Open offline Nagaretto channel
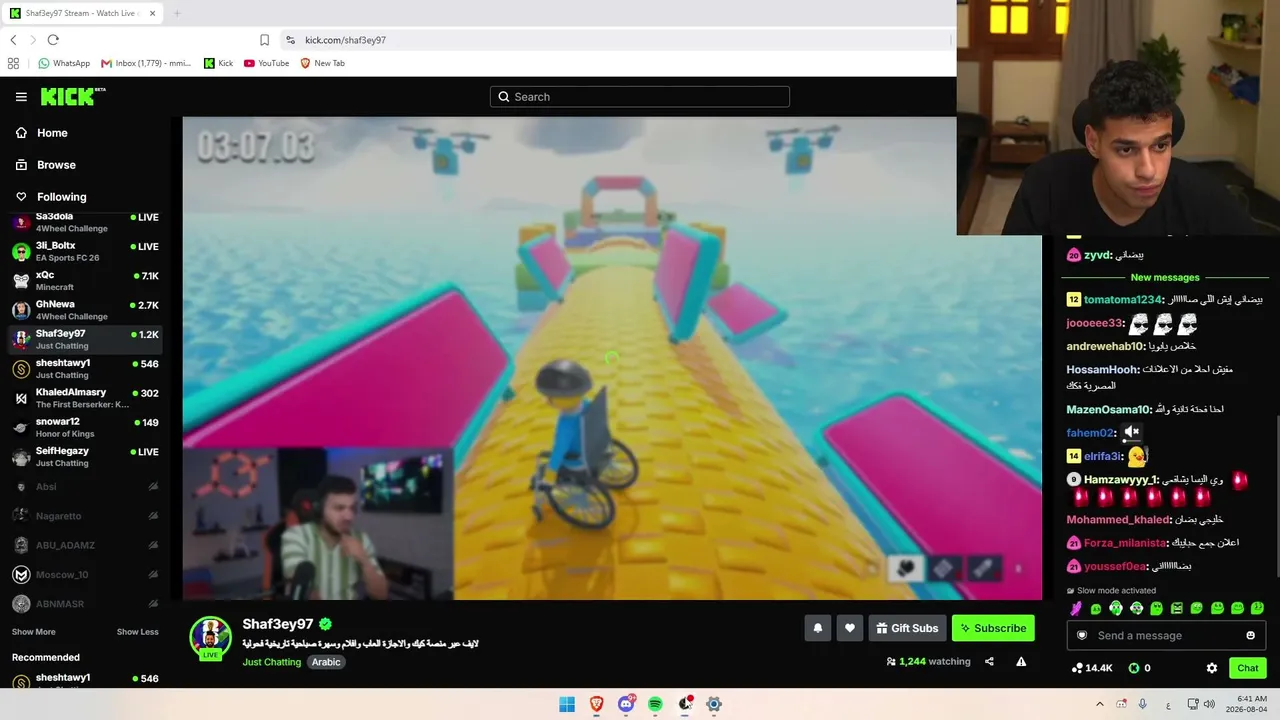This screenshot has width=1280, height=720. tap(86, 516)
